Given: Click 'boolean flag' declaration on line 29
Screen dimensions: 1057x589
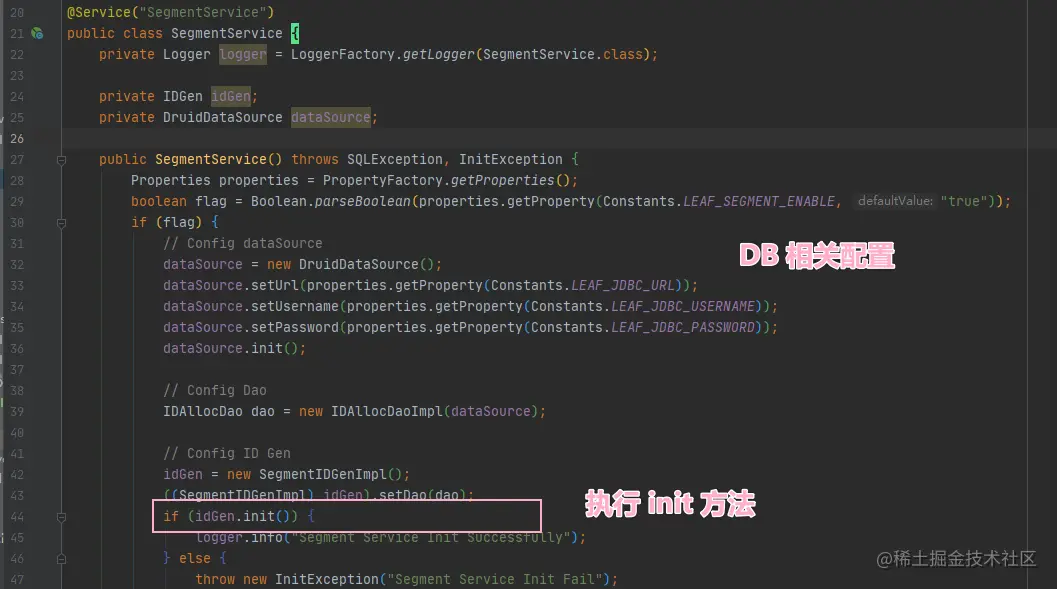Looking at the screenshot, I should coord(179,201).
